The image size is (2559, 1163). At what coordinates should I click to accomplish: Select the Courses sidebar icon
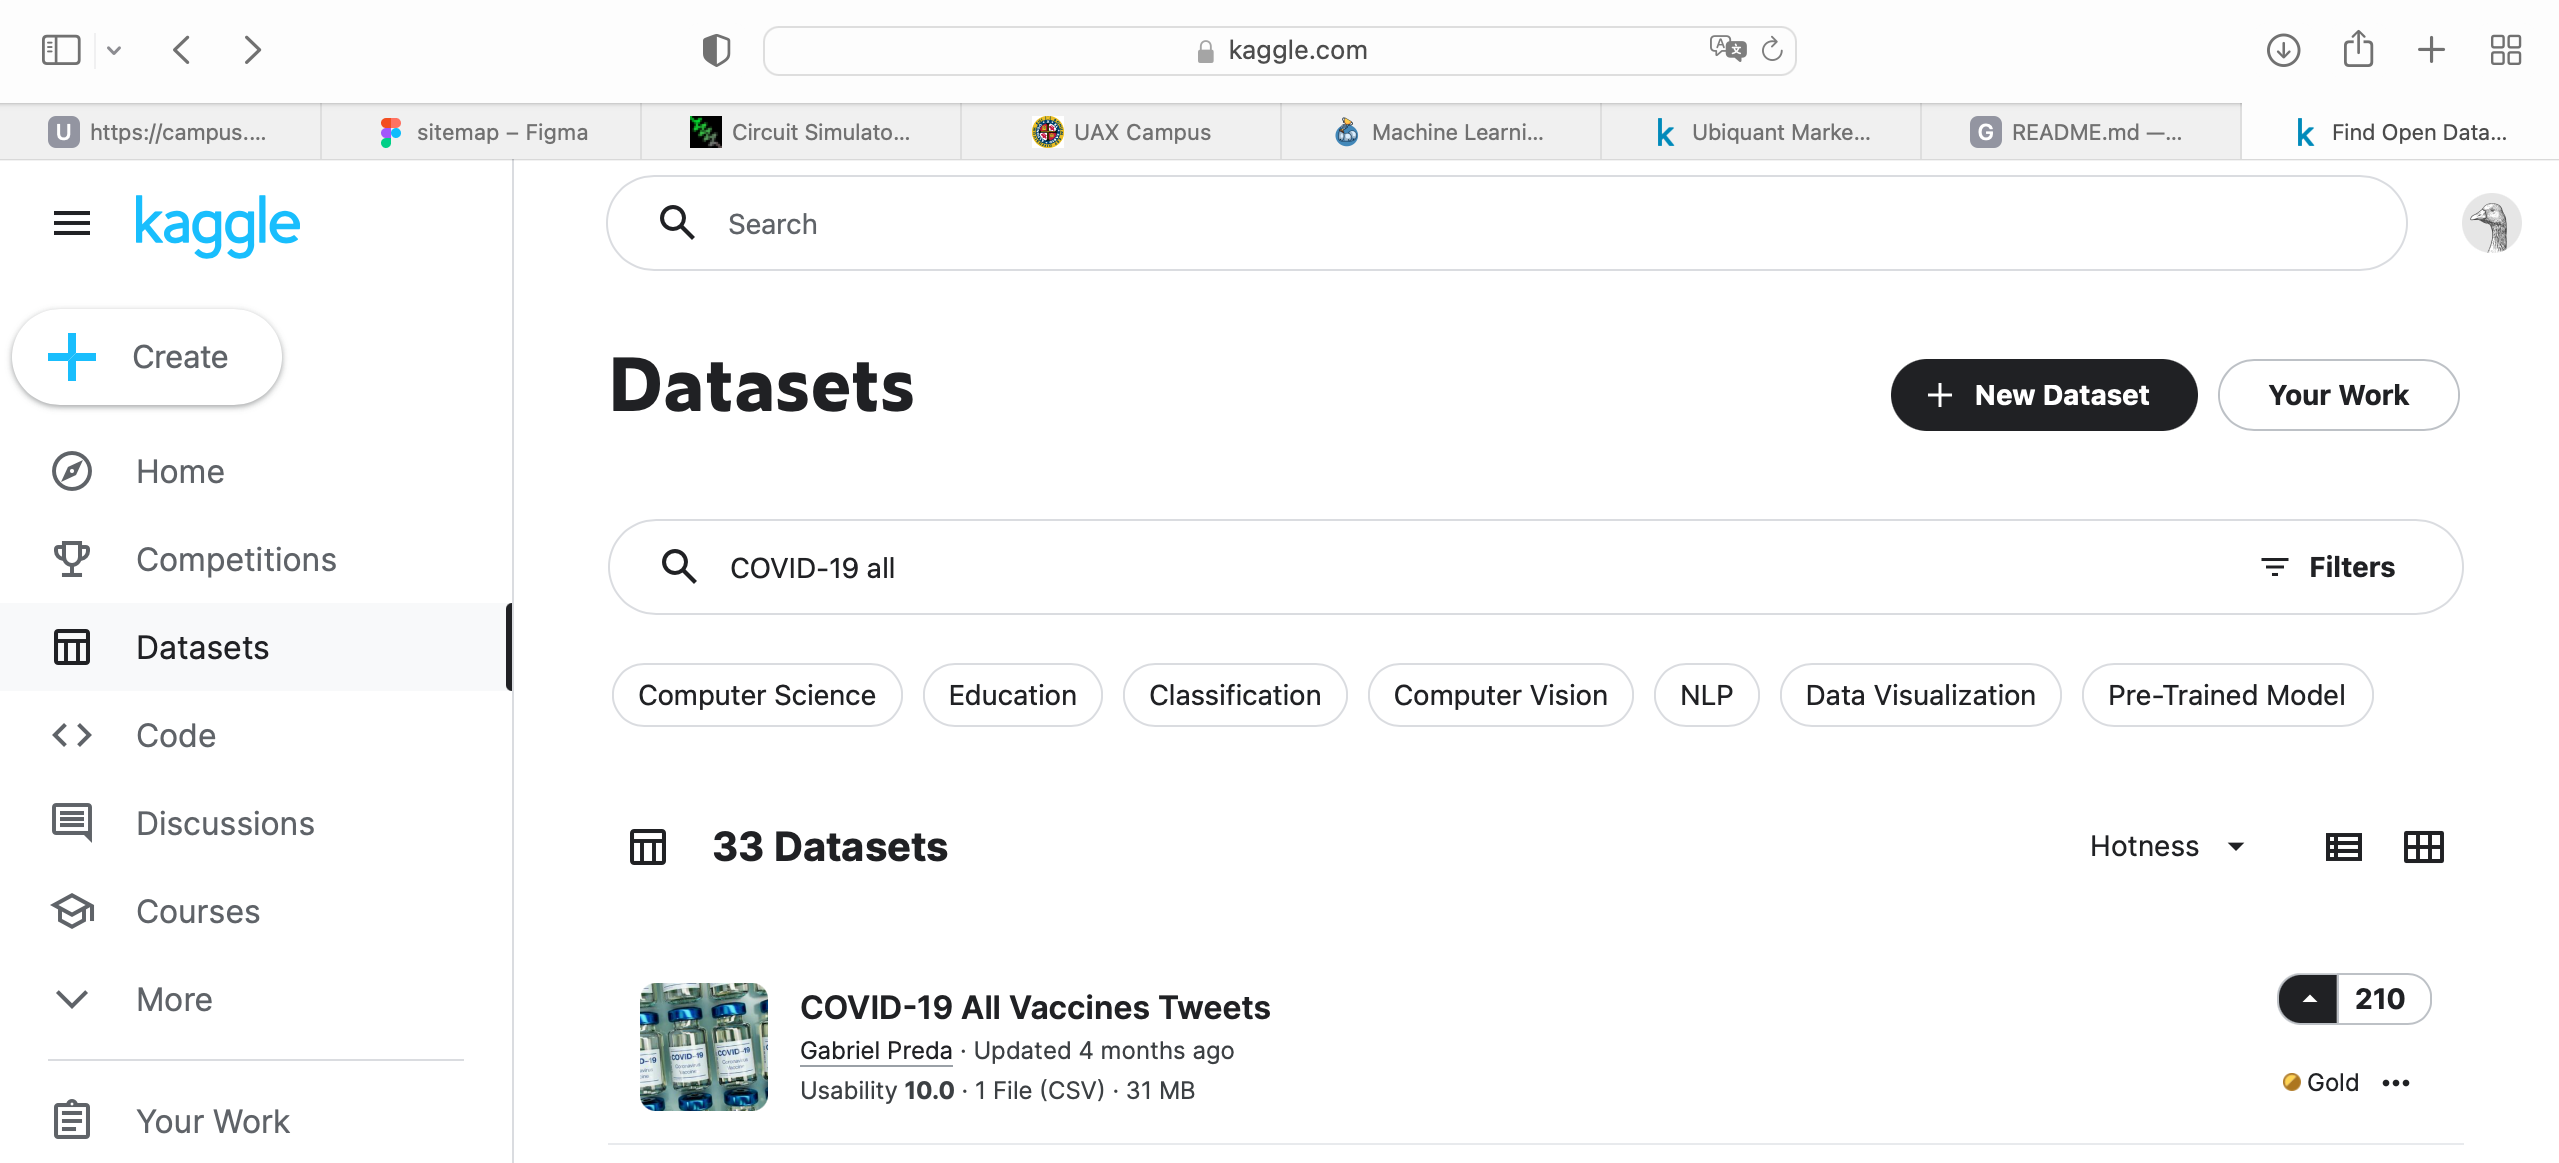pos(71,911)
